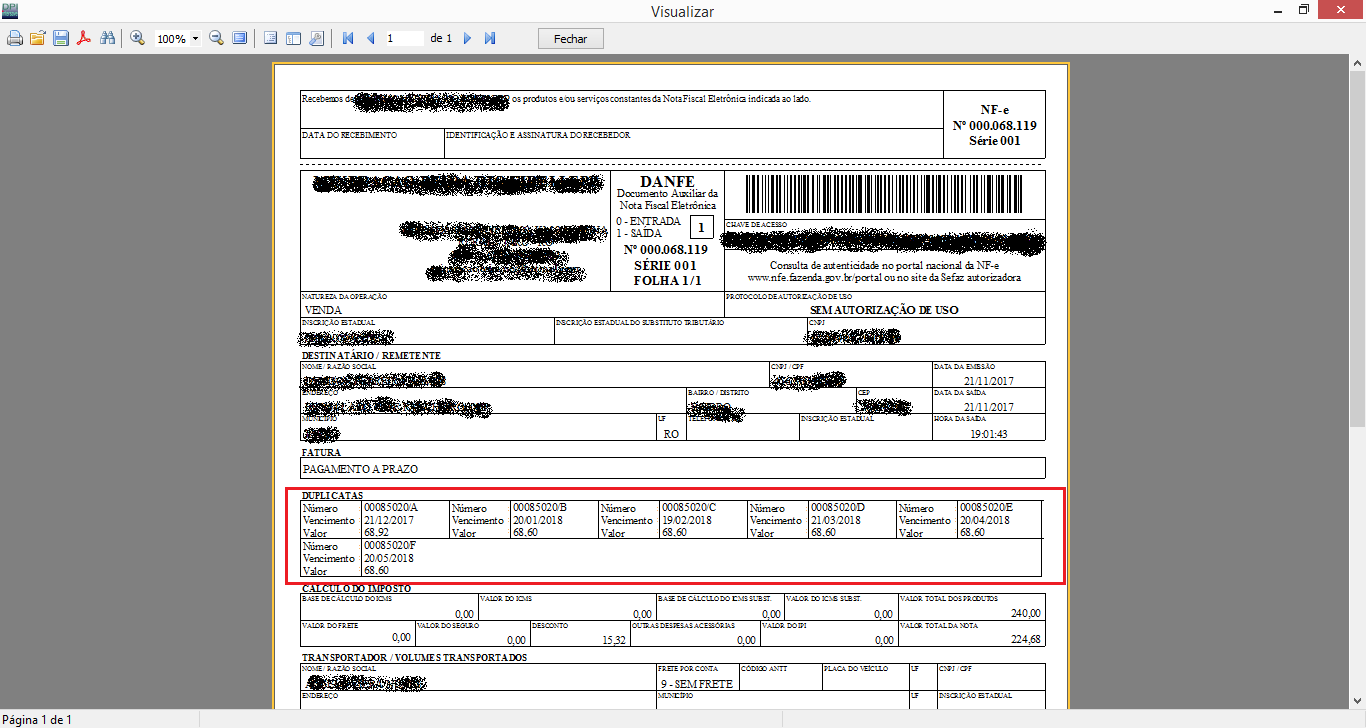Click the due date 21/12/2017
Image resolution: width=1366 pixels, height=728 pixels.
388,520
